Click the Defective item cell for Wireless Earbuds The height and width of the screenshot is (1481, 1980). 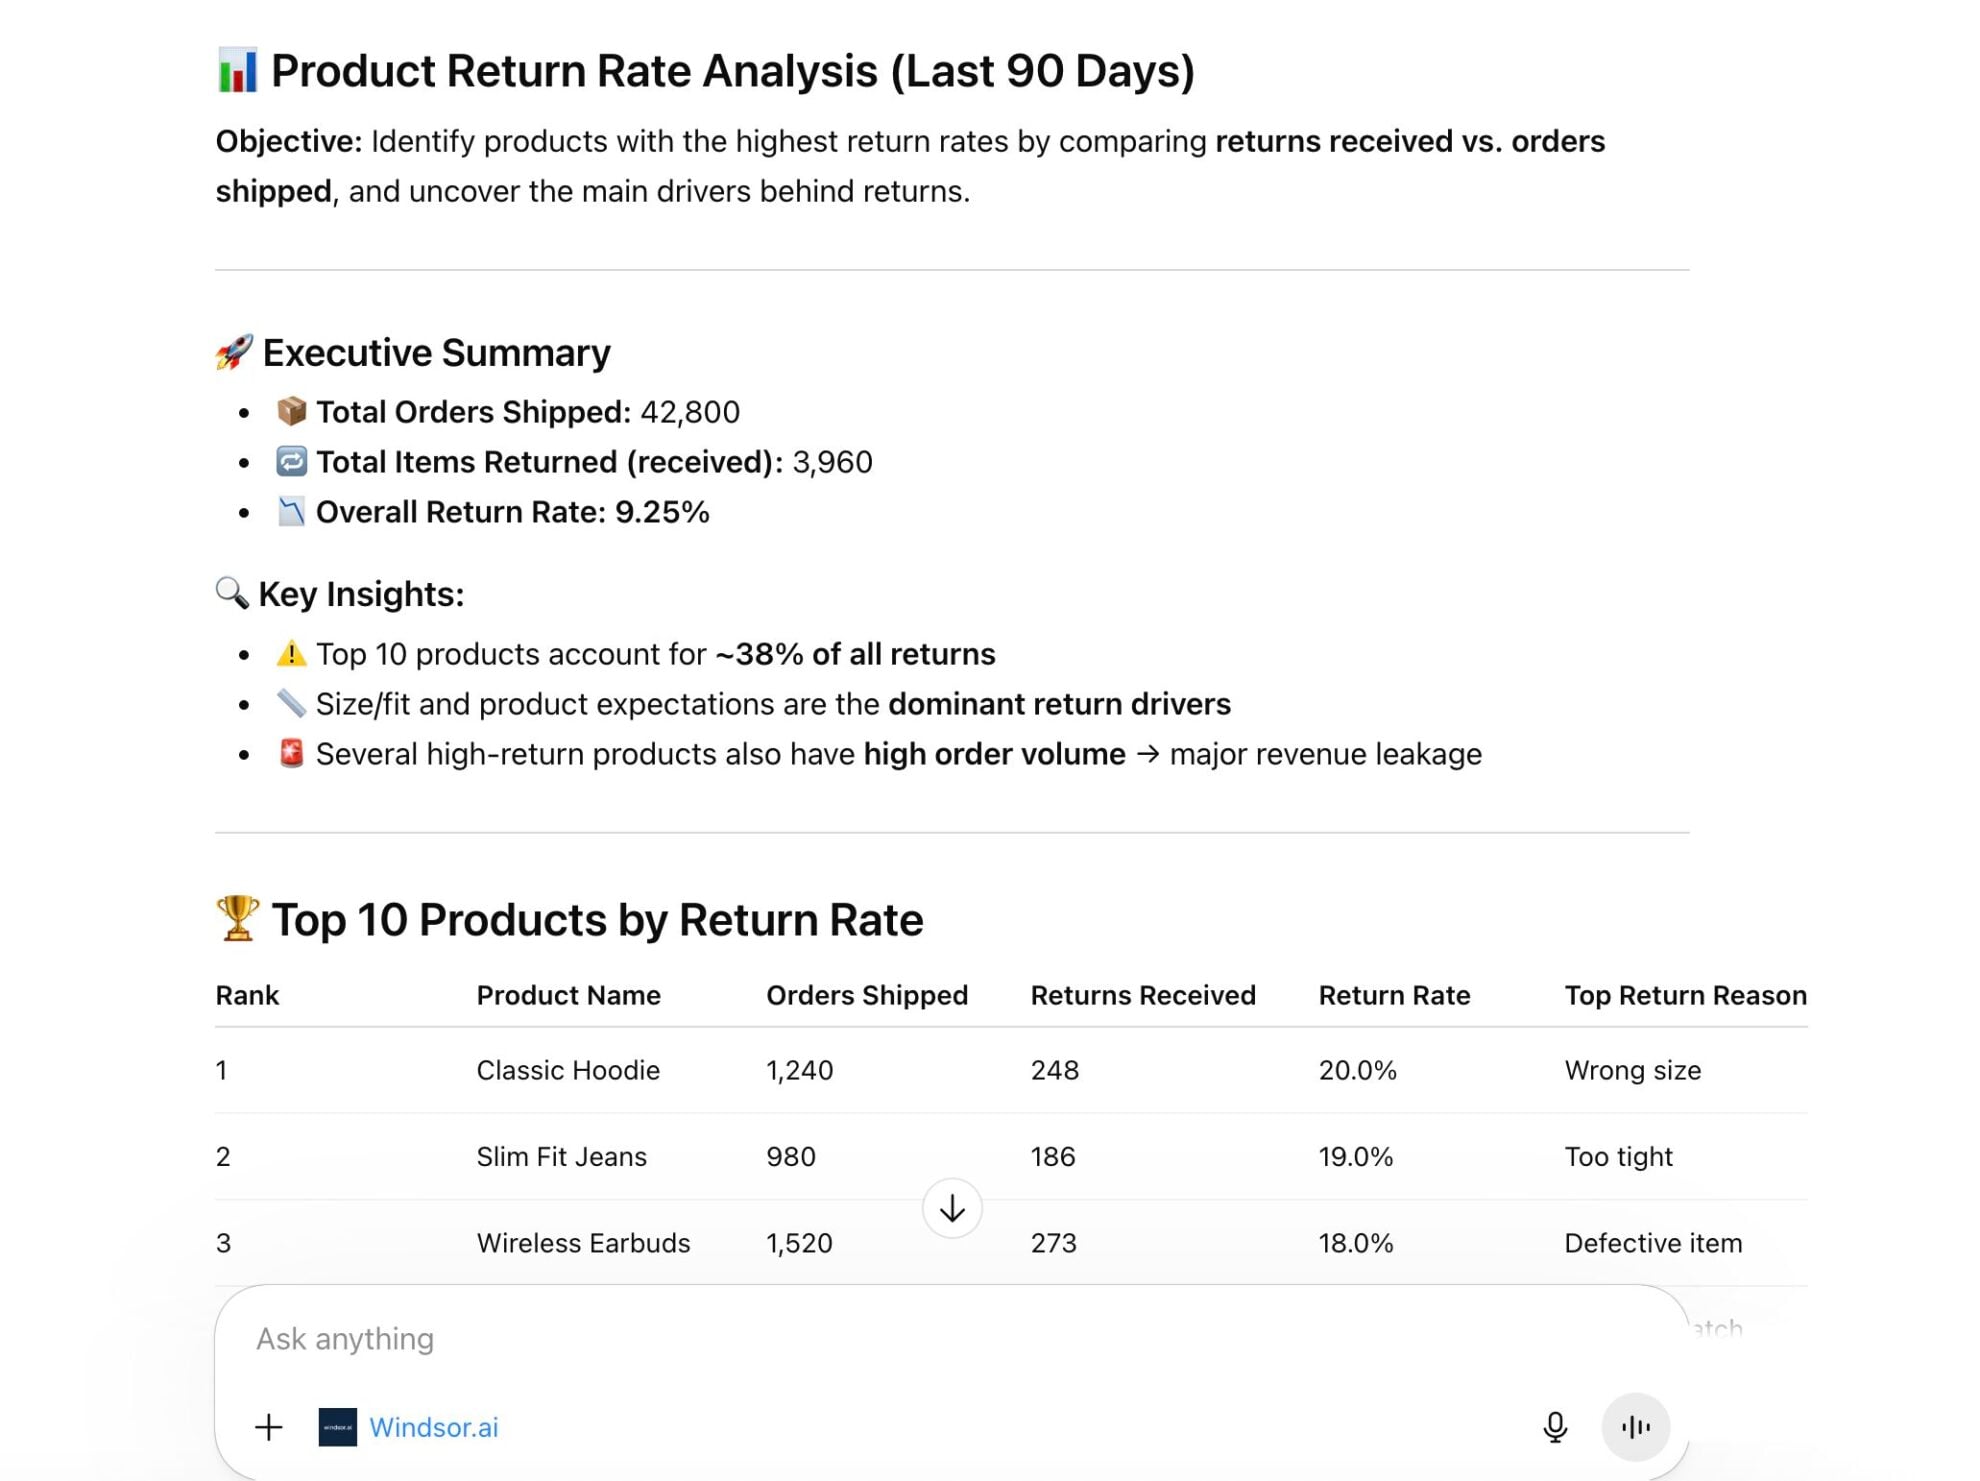pos(1652,1242)
